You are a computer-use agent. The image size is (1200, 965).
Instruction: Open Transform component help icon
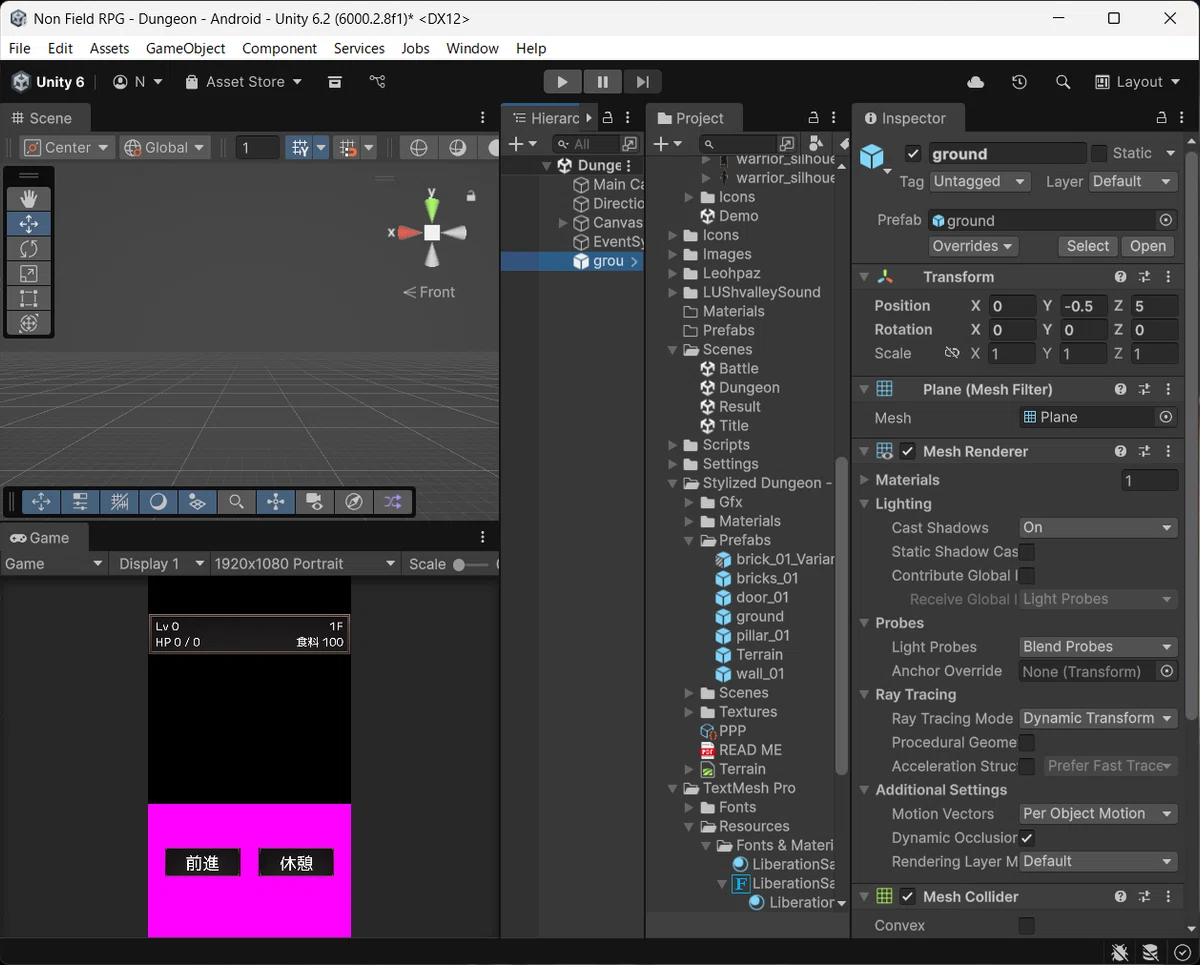point(1121,277)
